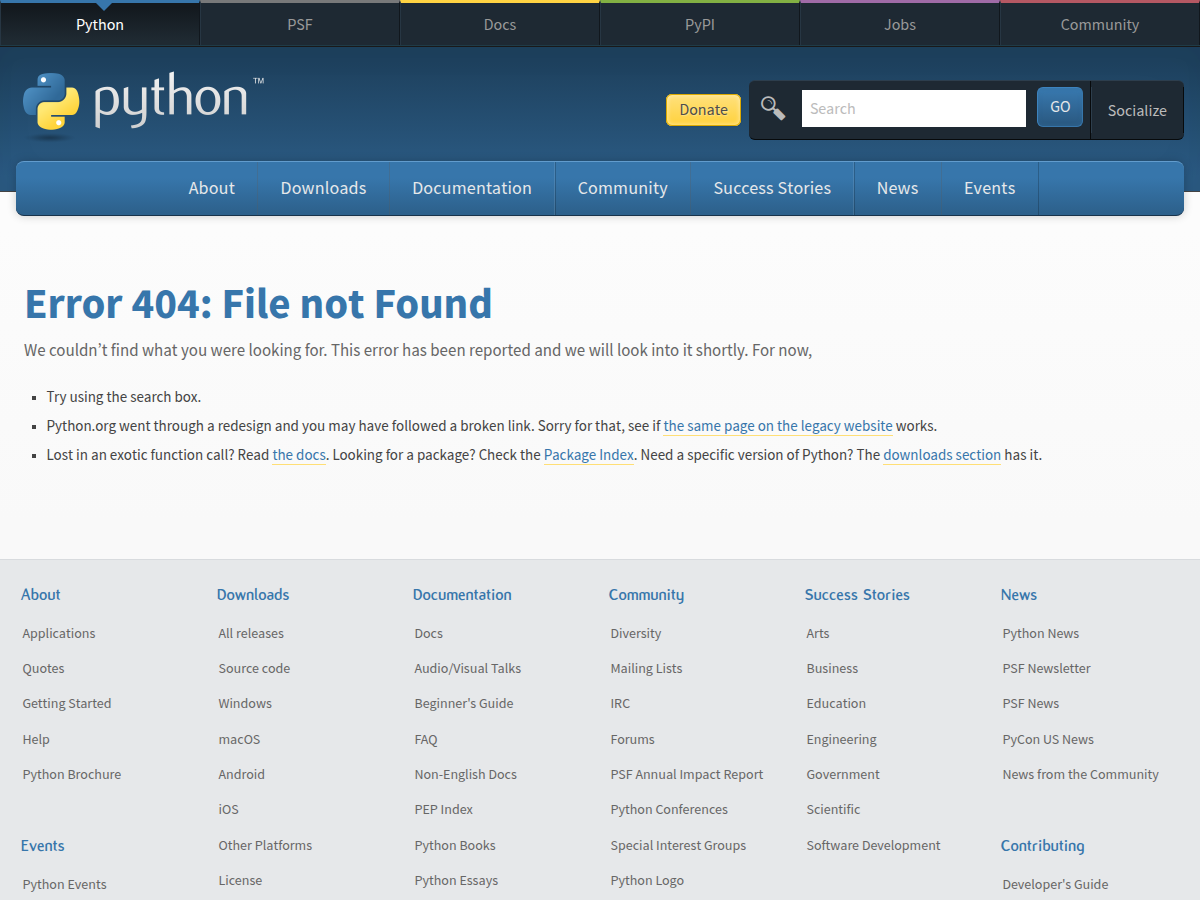Screen dimensions: 1200x900
Task: Follow 'the same page on the legacy website' link
Action: [x=778, y=426]
